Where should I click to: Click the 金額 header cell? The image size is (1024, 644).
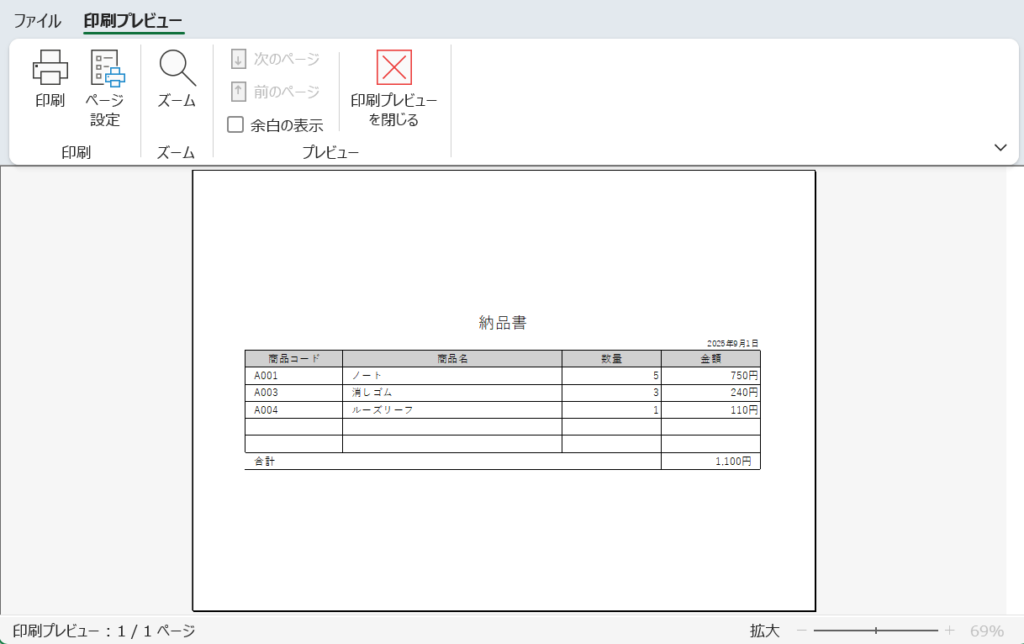click(711, 359)
